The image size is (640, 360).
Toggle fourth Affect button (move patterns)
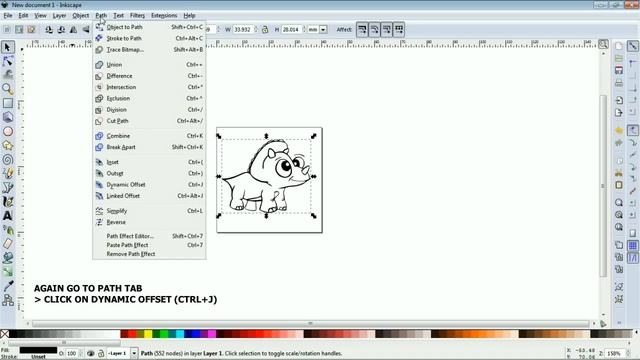pyautogui.click(x=399, y=29)
